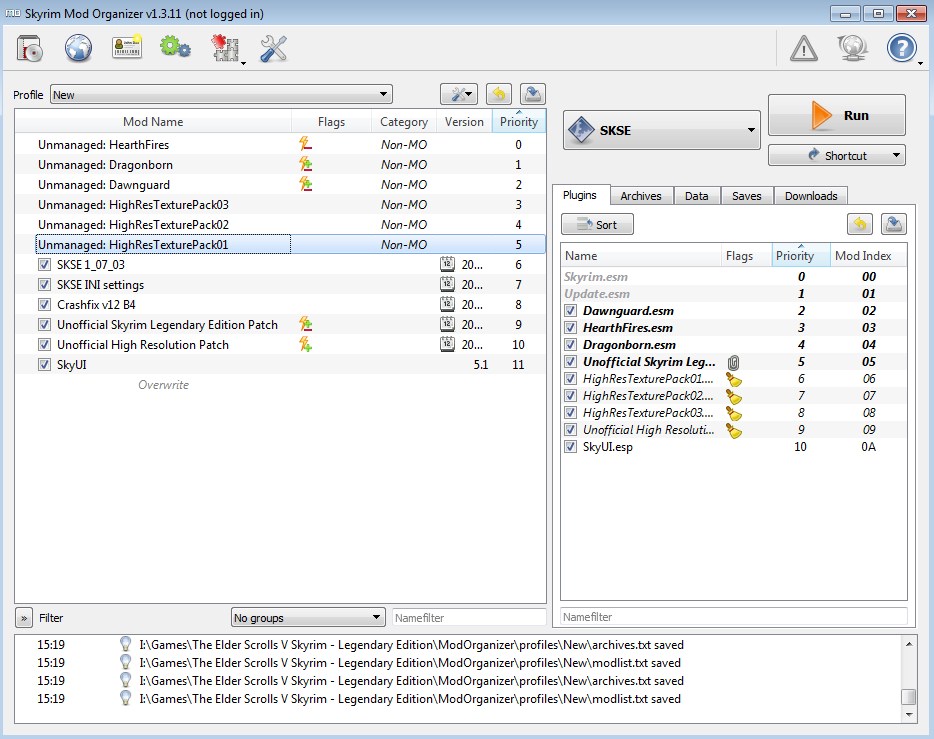Open the mod list wrench options dropdown
This screenshot has height=739, width=934.
click(x=459, y=94)
